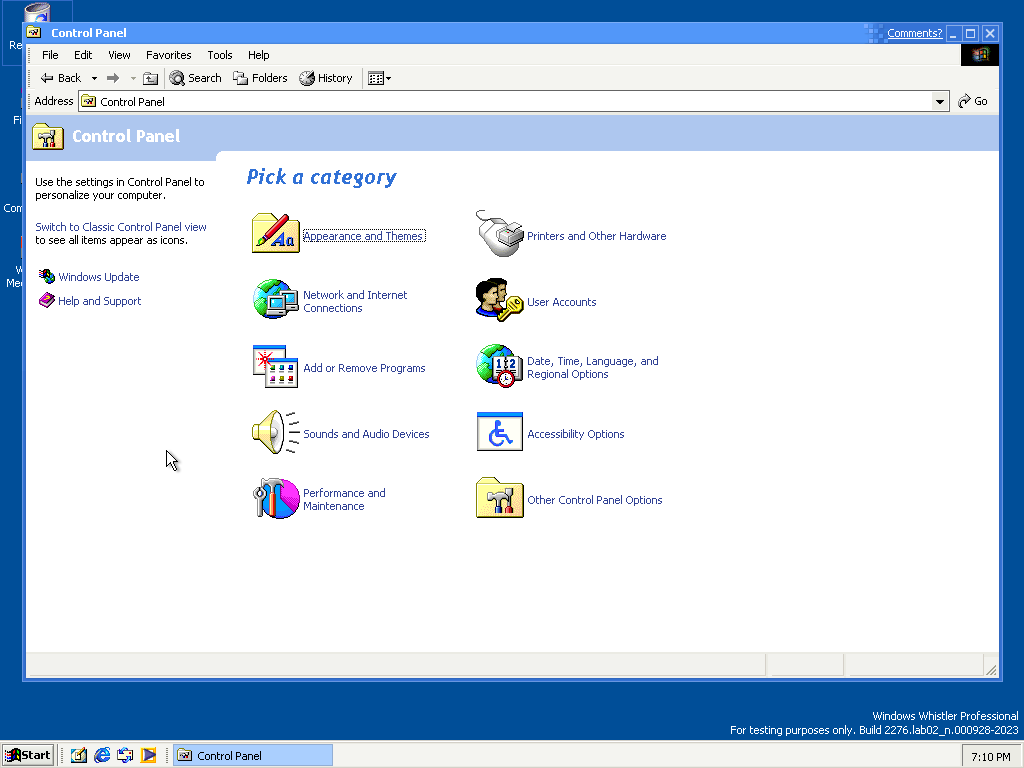Screen dimensions: 1024x768
Task: Click Switch to Classic Control Panel view
Action: [121, 227]
